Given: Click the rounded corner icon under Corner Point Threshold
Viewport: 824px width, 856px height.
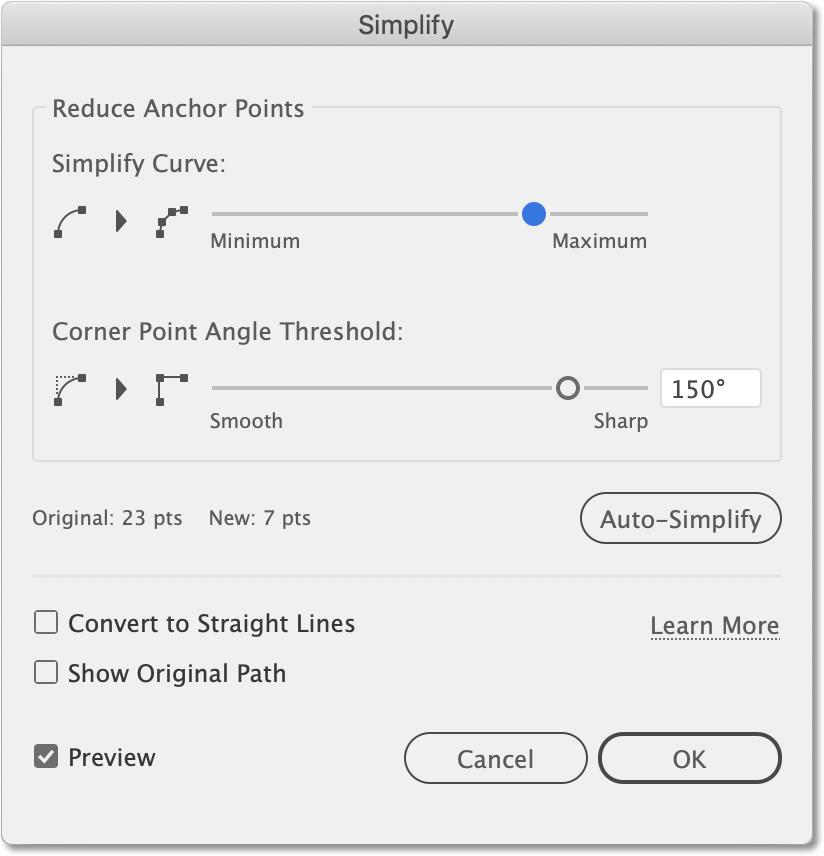Looking at the screenshot, I should click(x=70, y=390).
